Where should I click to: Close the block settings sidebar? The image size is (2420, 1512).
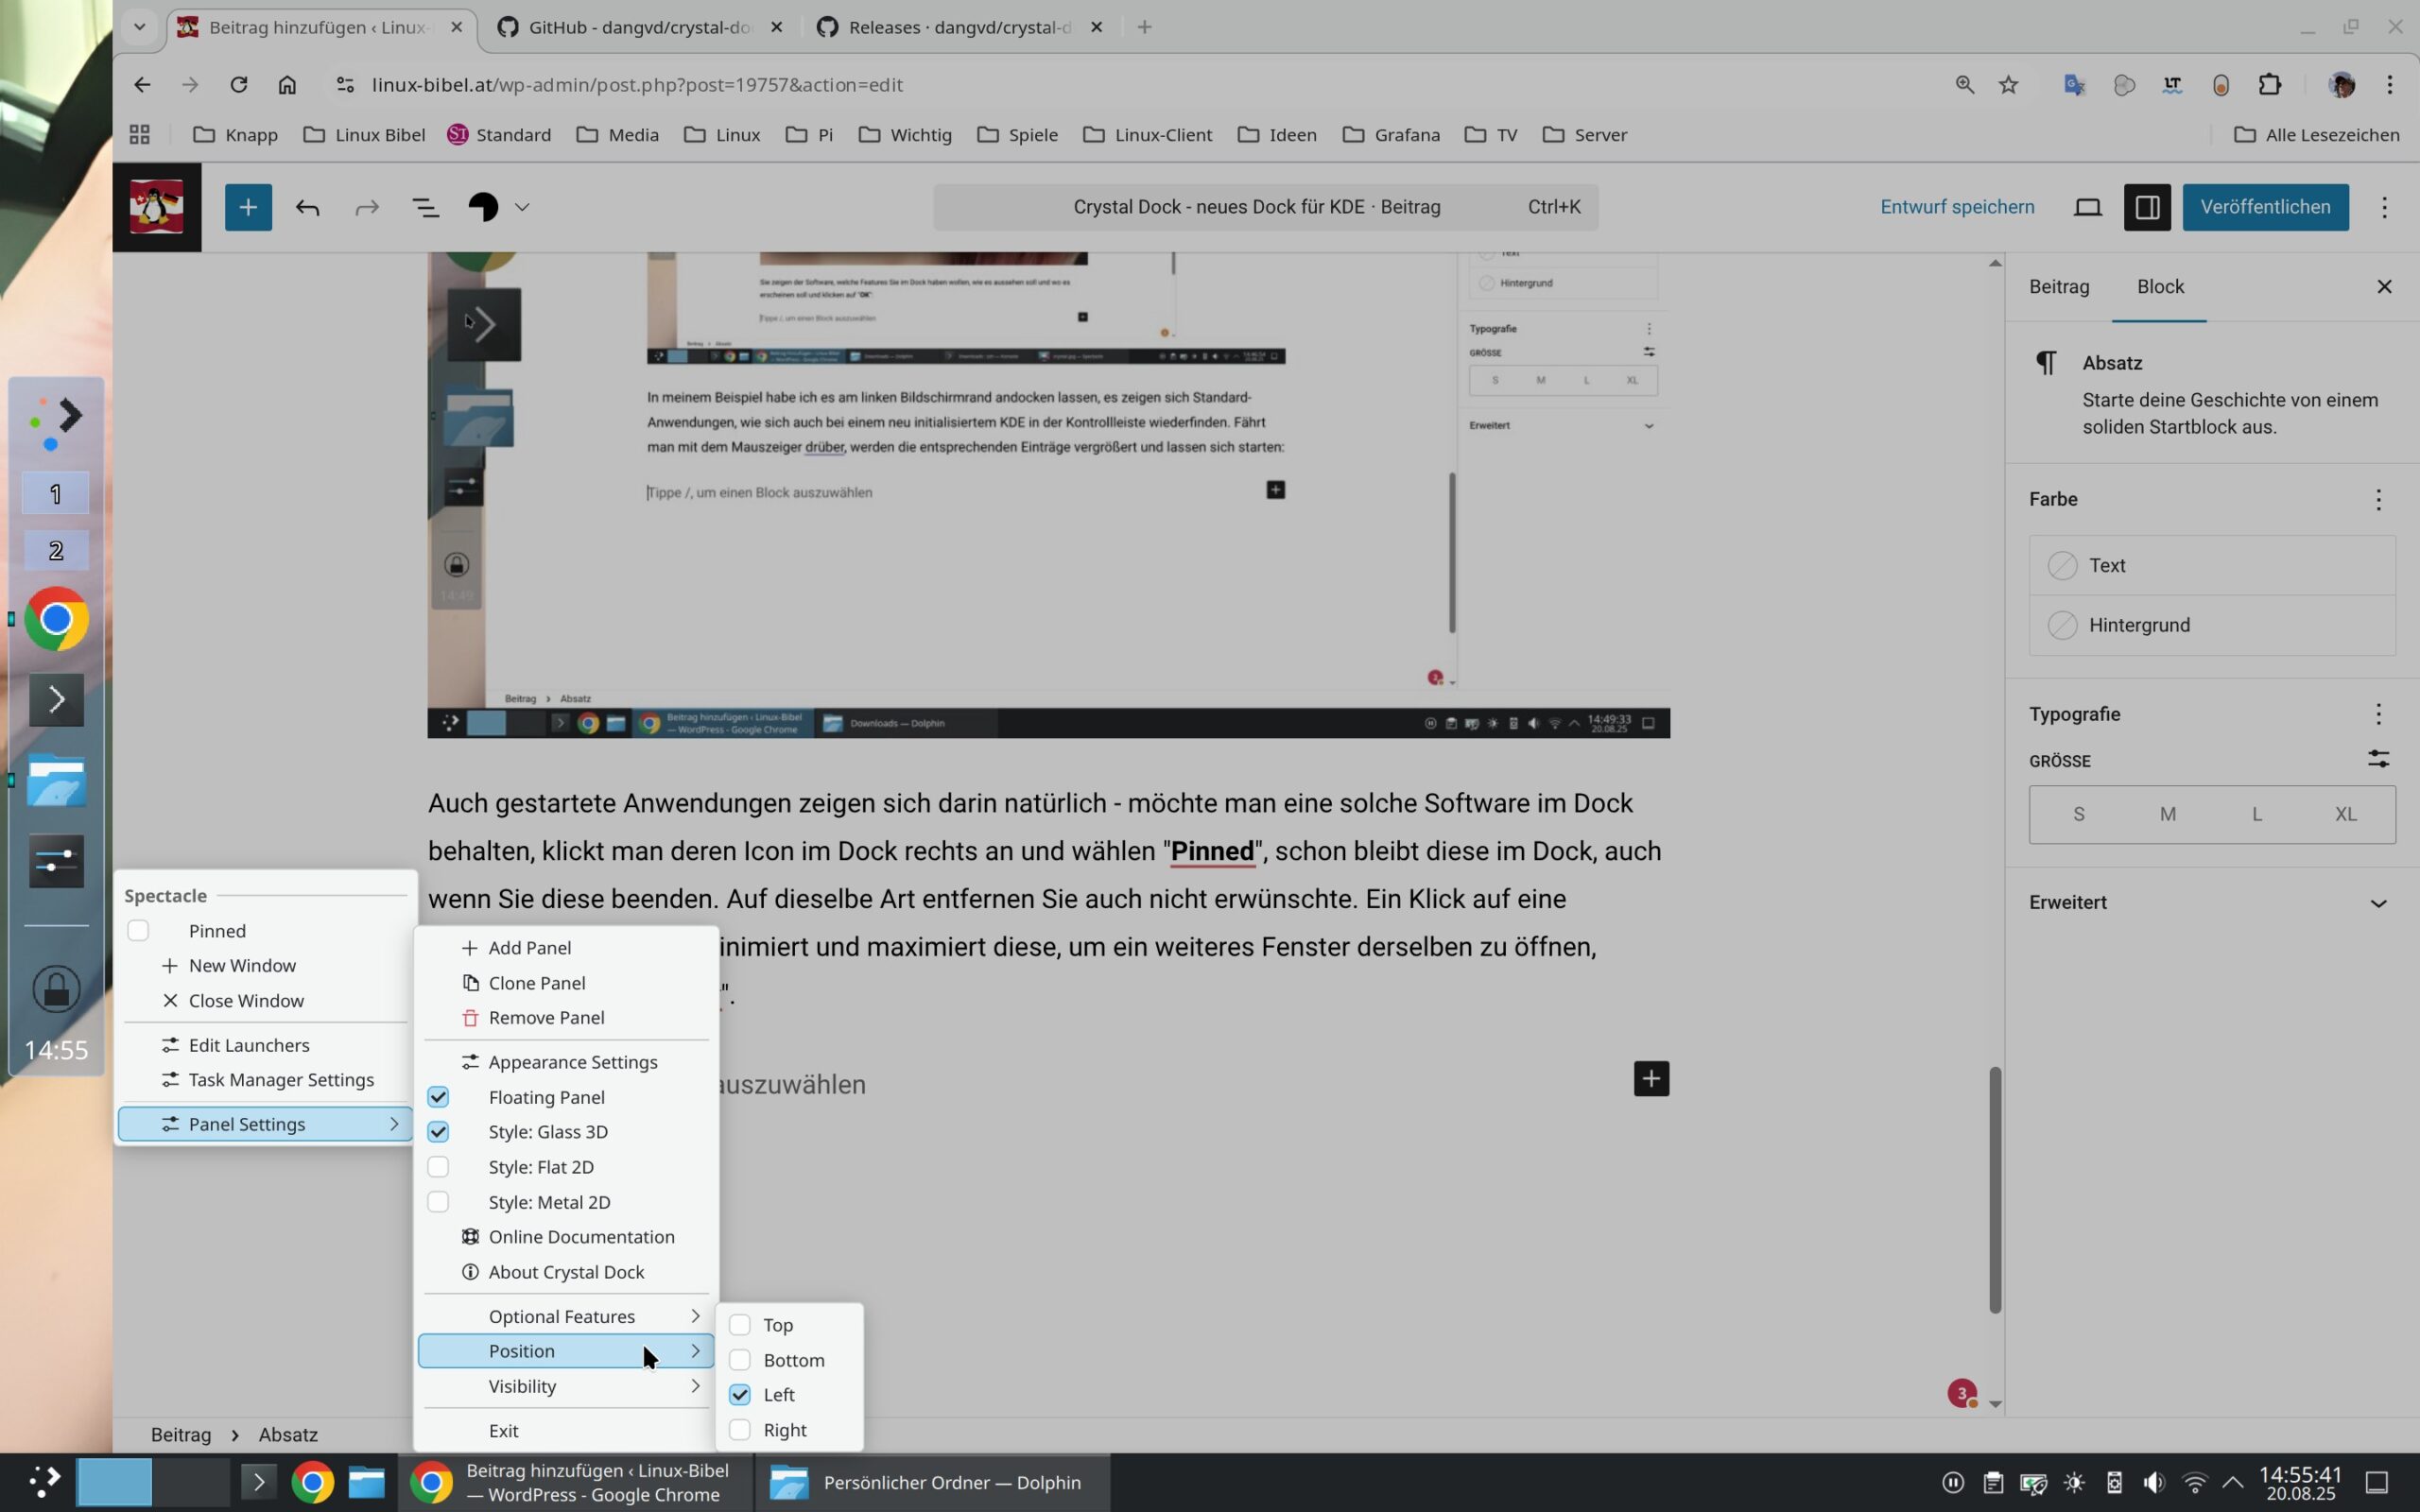pos(2384,287)
